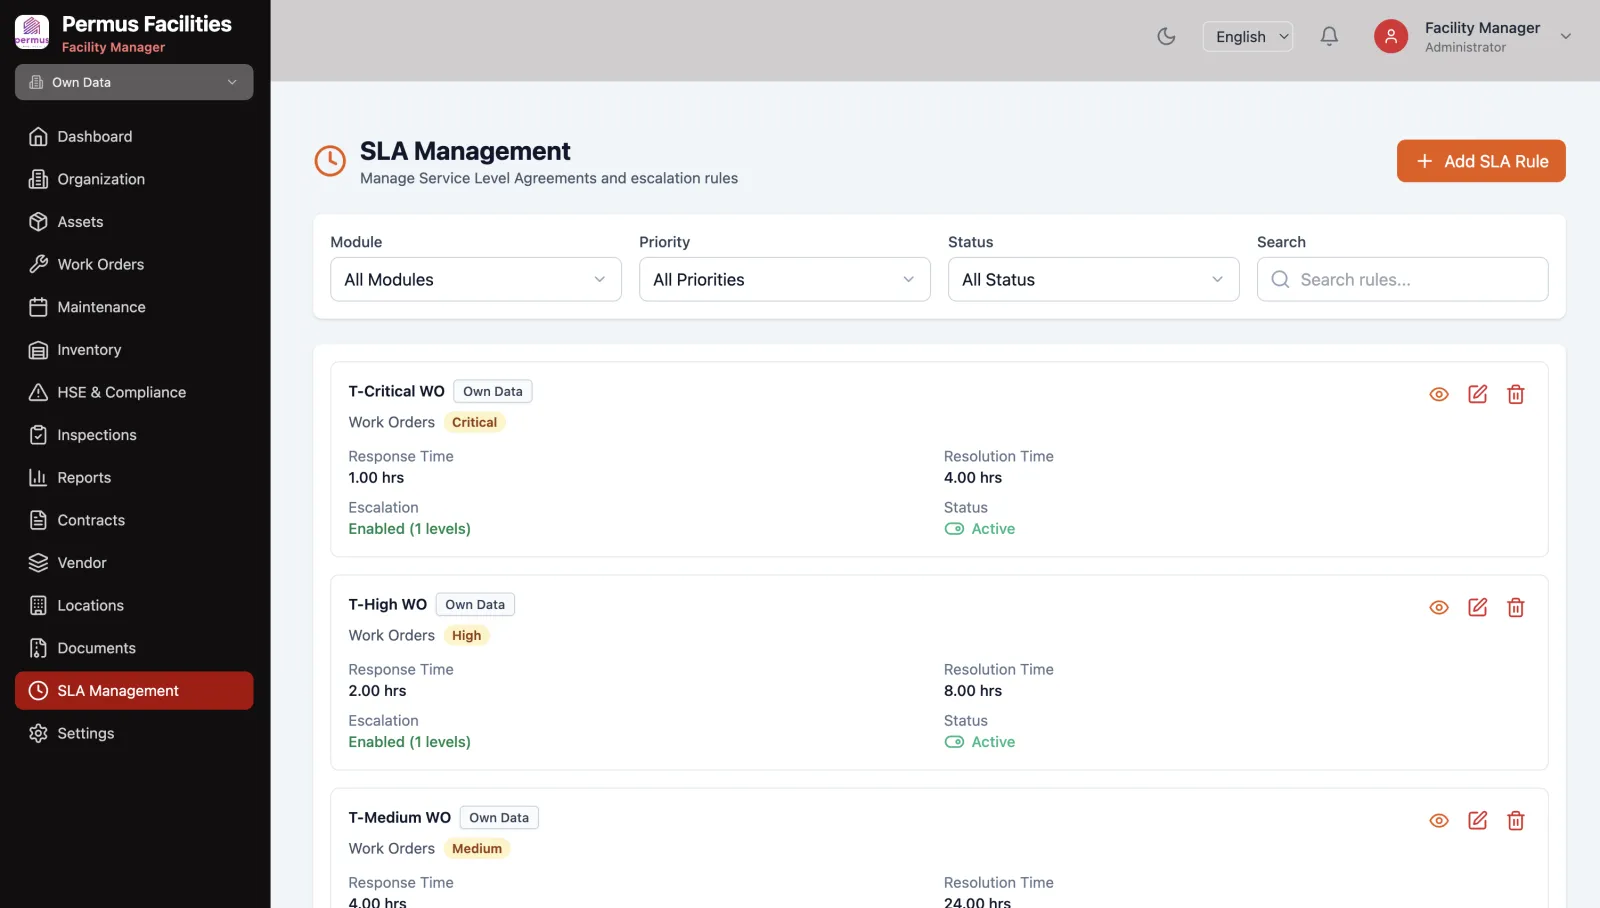Viewport: 1600px width, 908px height.
Task: Open Vendor in sidebar
Action: click(x=134, y=563)
